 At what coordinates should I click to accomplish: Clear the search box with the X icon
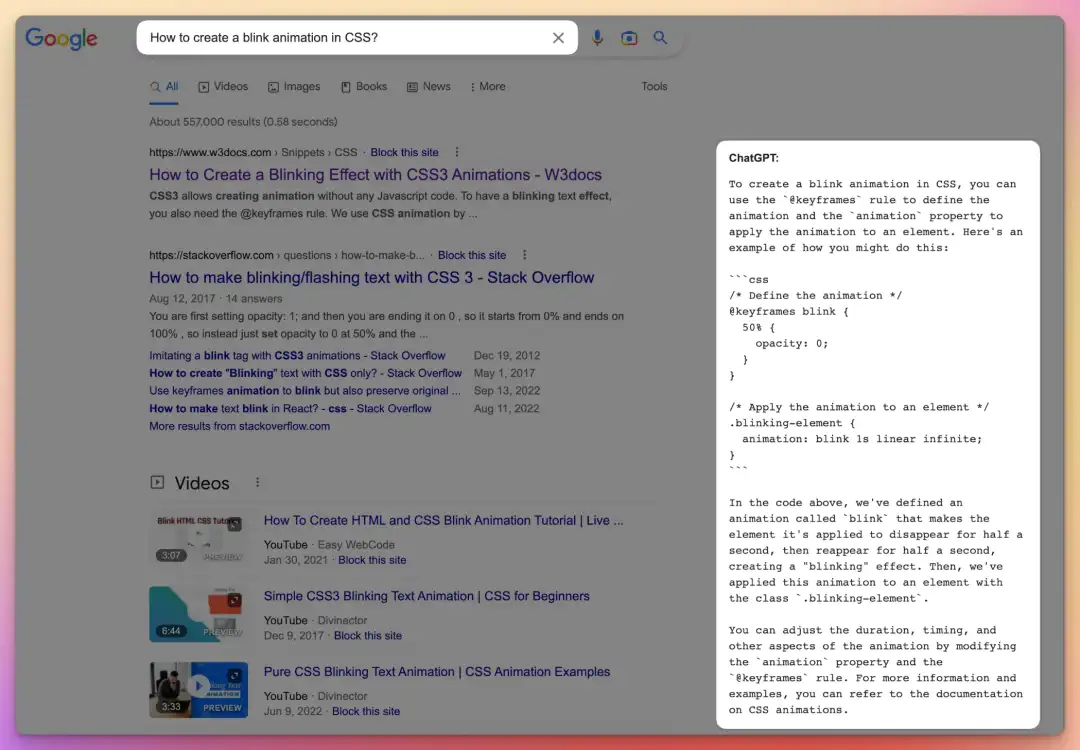point(558,38)
